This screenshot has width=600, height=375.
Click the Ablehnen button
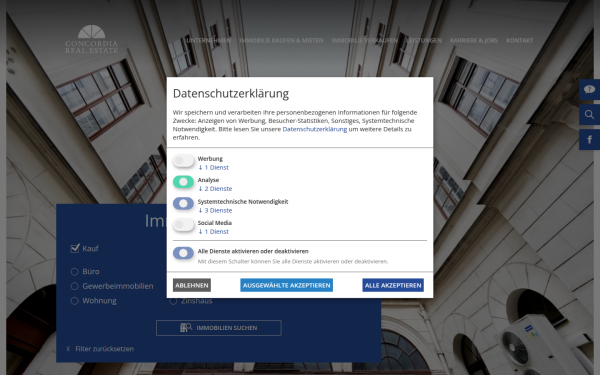[192, 285]
